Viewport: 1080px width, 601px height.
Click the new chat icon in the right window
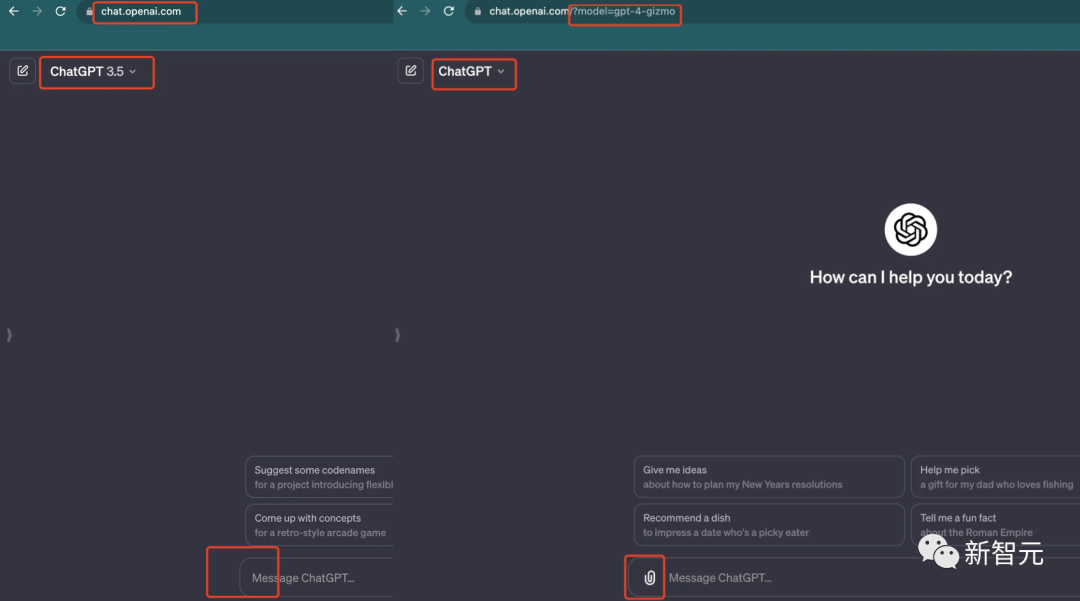pyautogui.click(x=410, y=71)
